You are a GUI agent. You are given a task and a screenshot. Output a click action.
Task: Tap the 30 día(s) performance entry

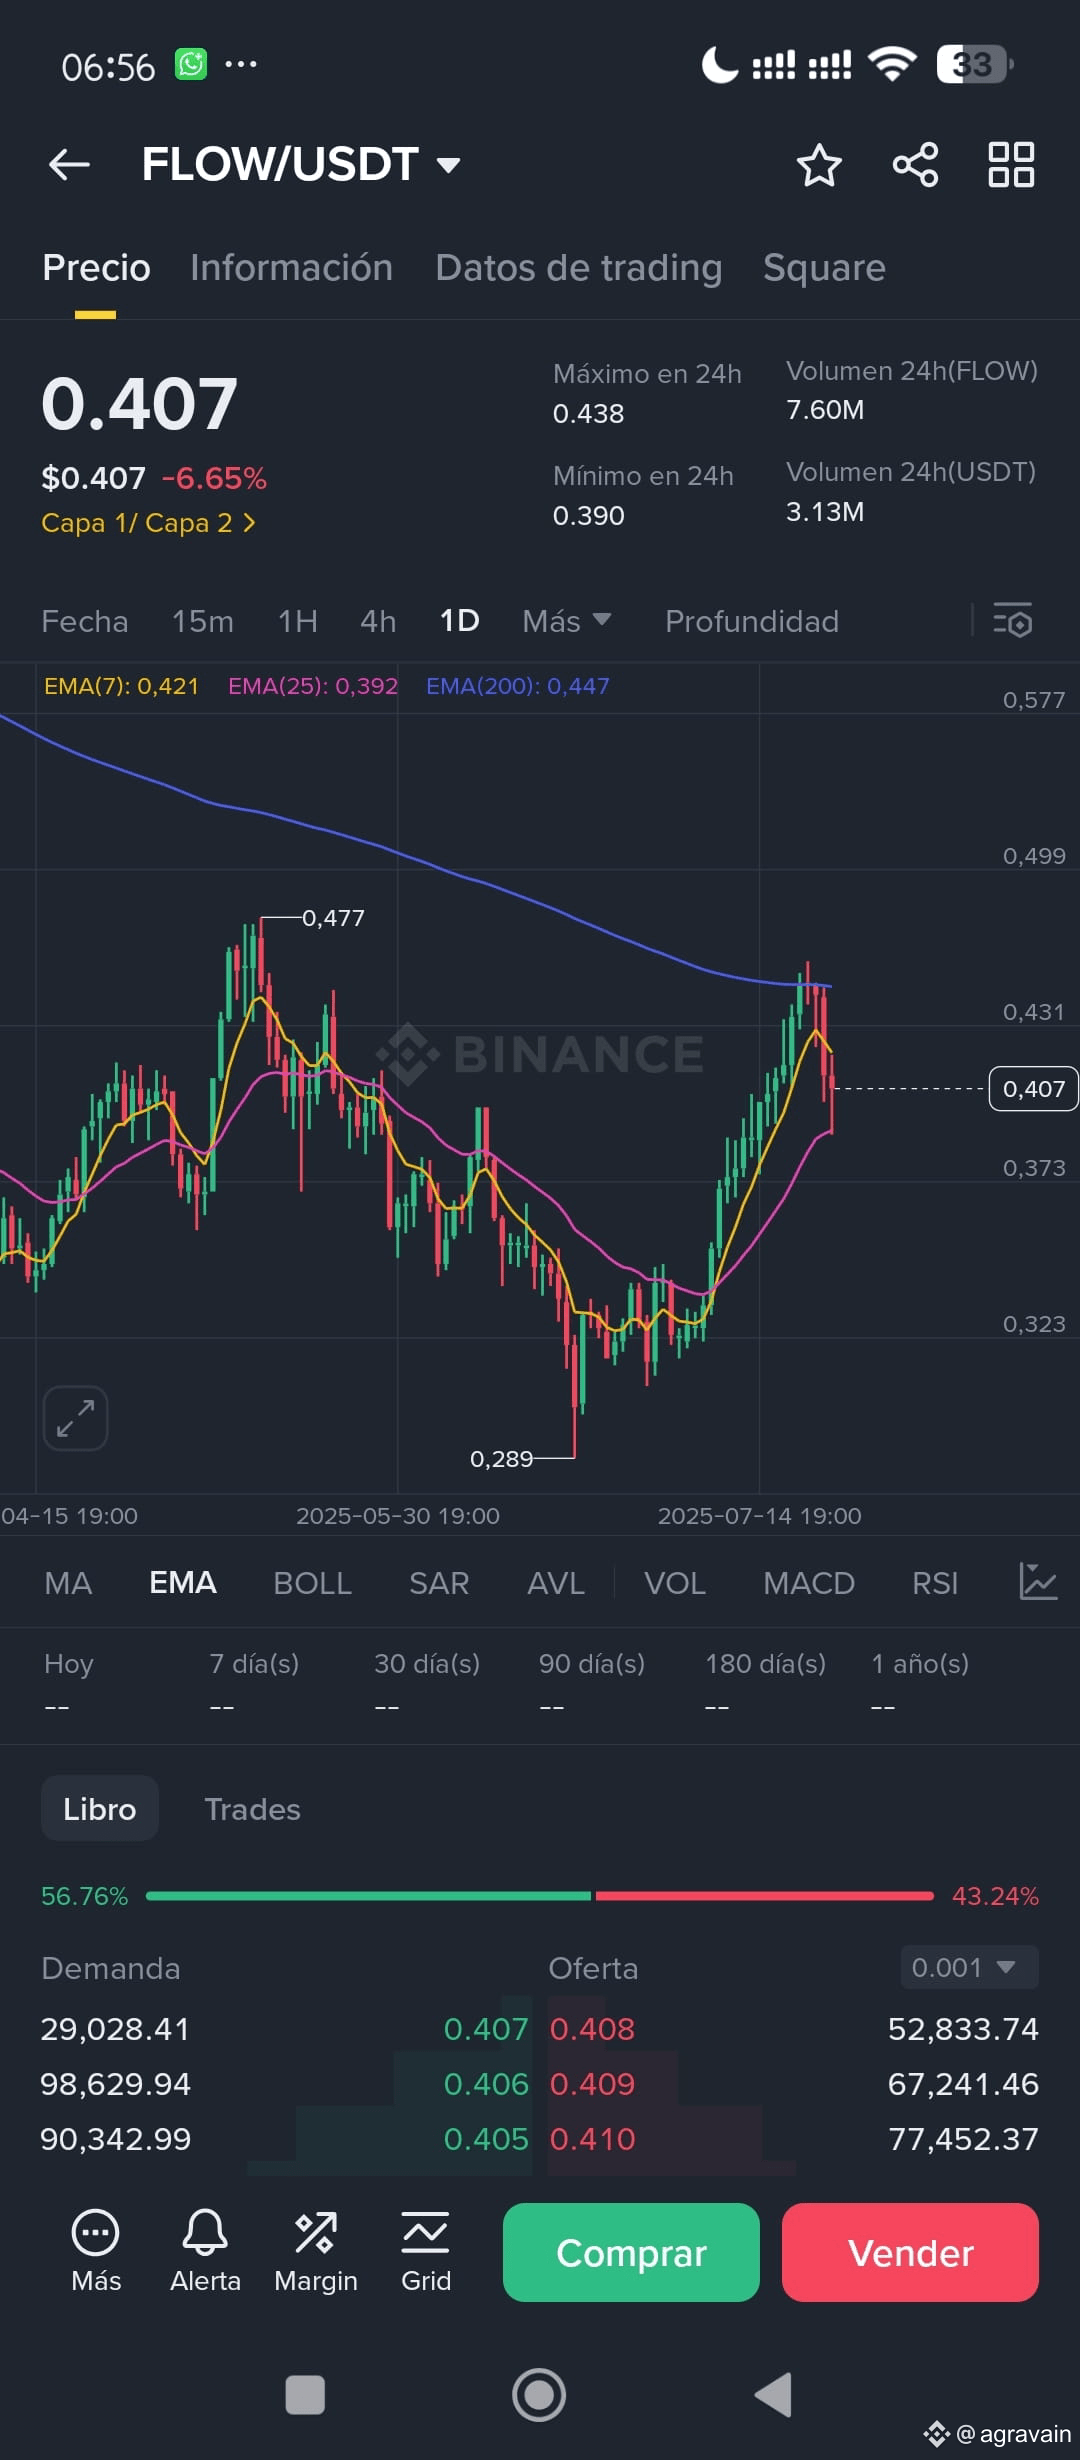click(x=427, y=1683)
